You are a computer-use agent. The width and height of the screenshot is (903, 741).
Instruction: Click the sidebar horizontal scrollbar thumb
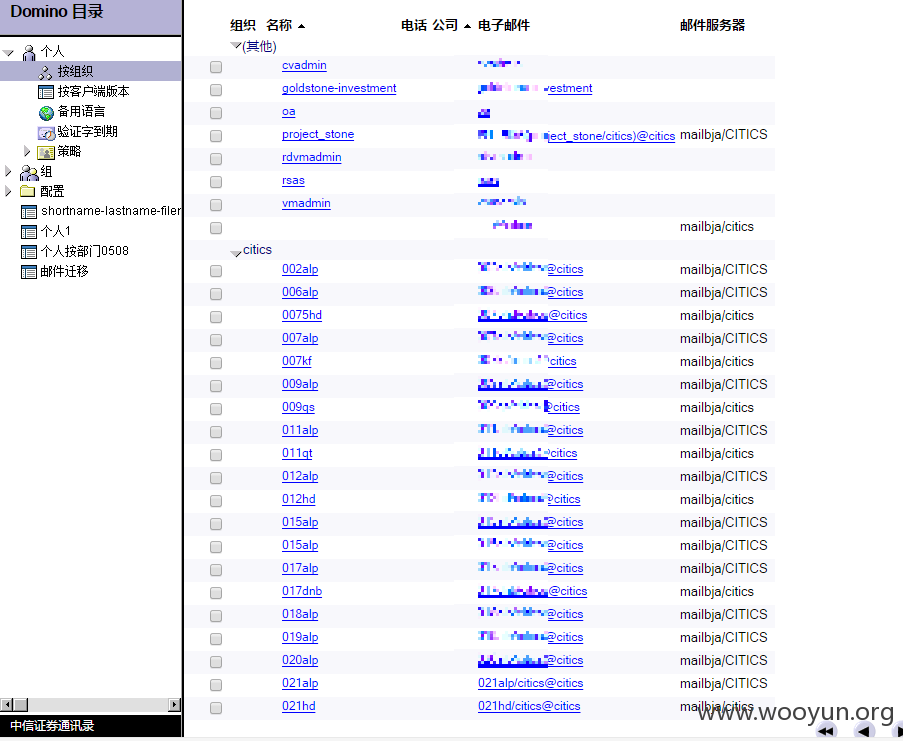tap(21, 705)
